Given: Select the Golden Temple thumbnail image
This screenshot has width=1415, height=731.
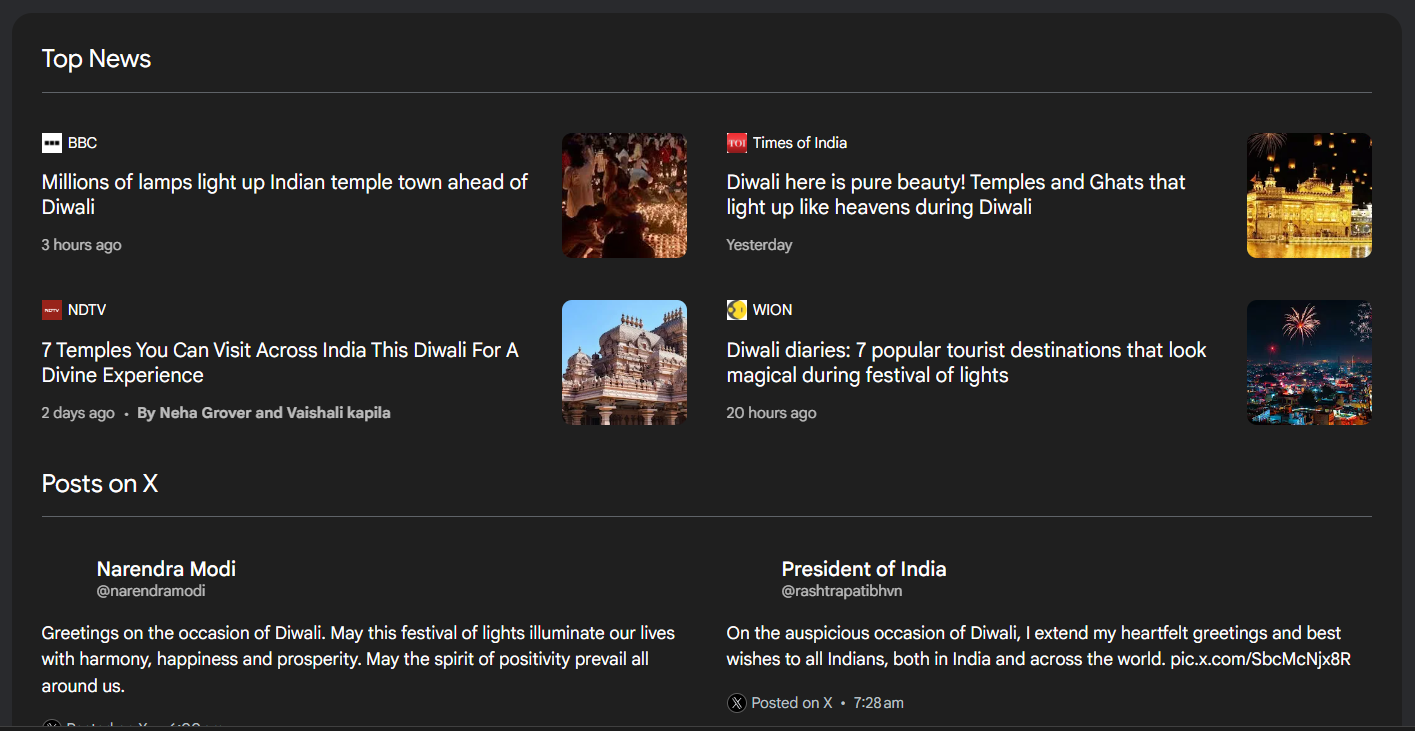Looking at the screenshot, I should (x=1308, y=195).
